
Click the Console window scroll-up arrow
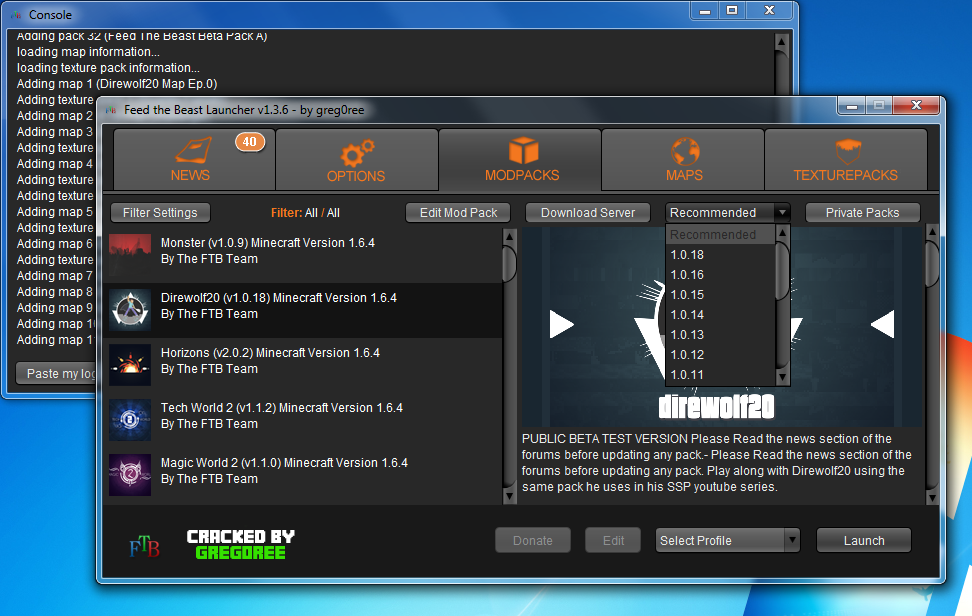click(x=781, y=42)
